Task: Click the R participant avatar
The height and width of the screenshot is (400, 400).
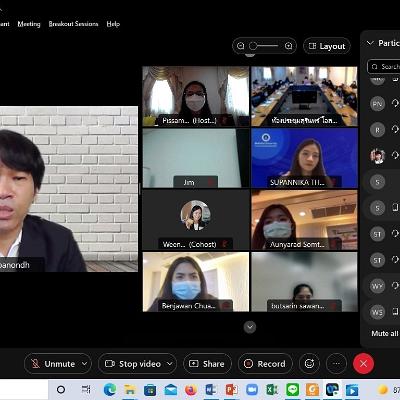Action: [377, 130]
